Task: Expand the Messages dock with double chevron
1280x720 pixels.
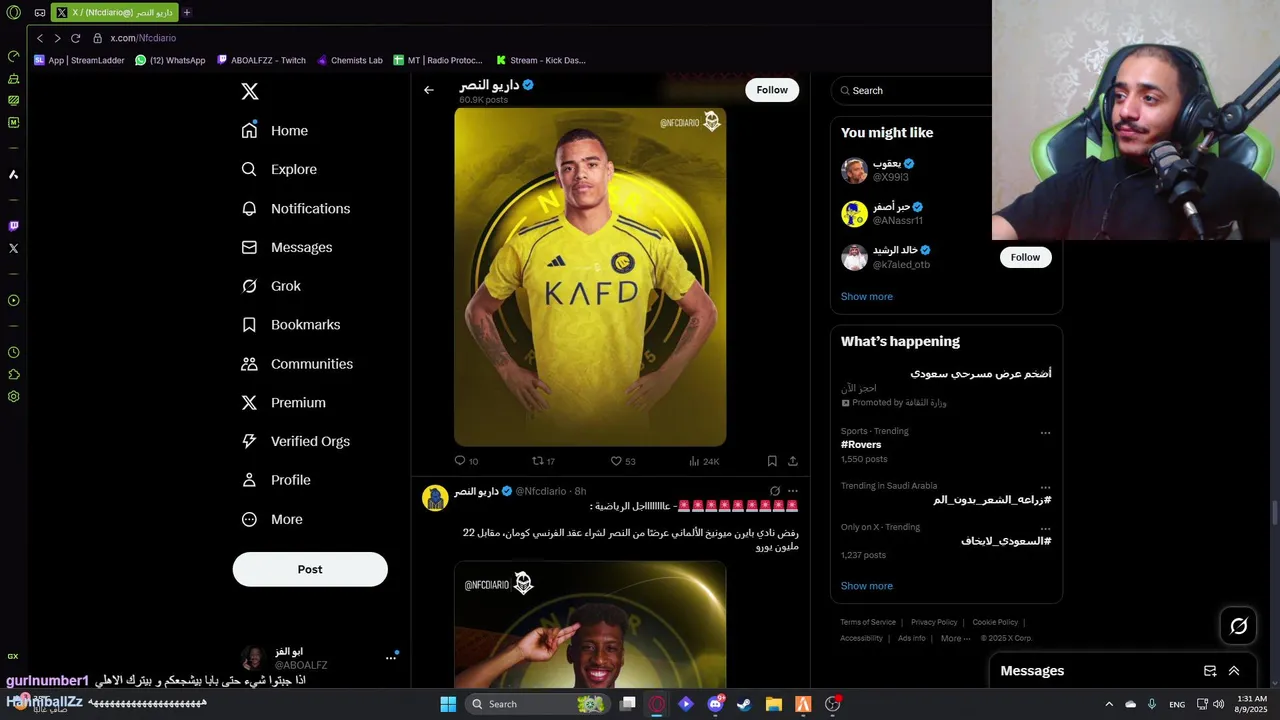Action: tap(1234, 671)
